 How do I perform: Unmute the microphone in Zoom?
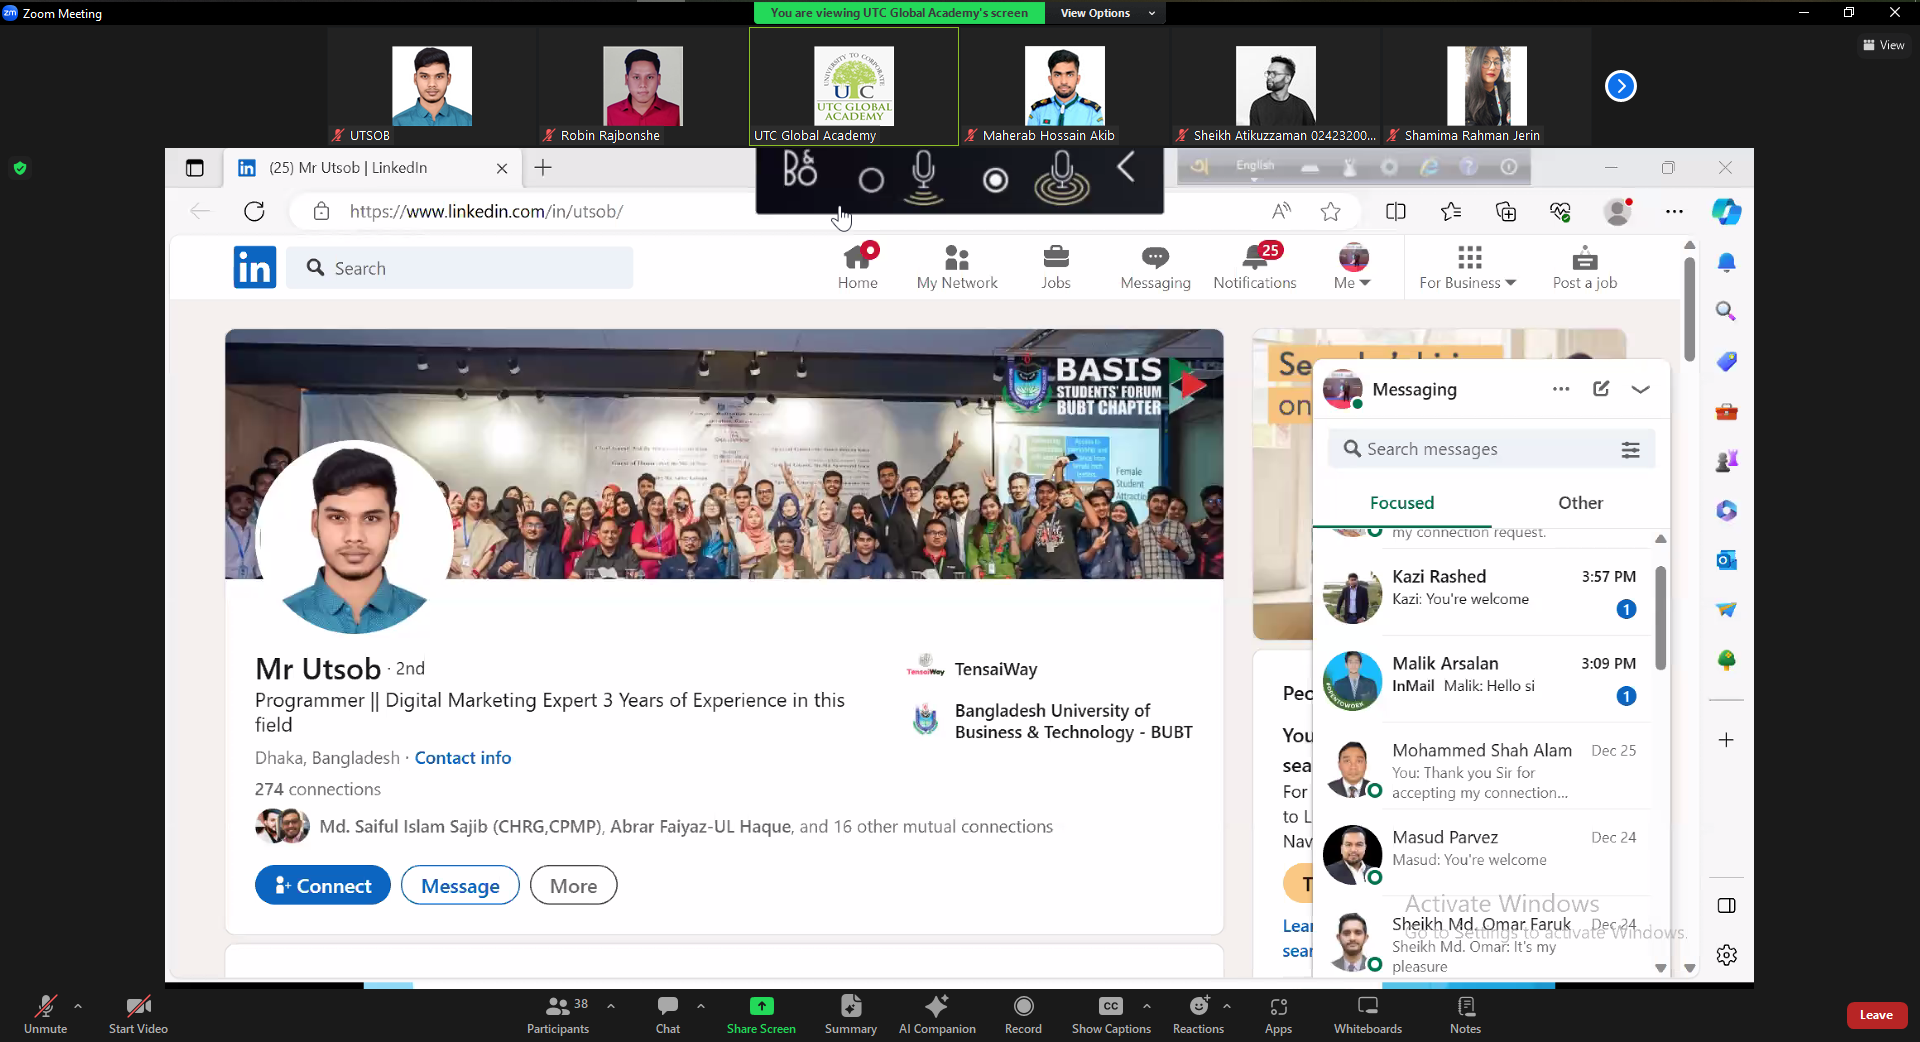pos(45,1014)
